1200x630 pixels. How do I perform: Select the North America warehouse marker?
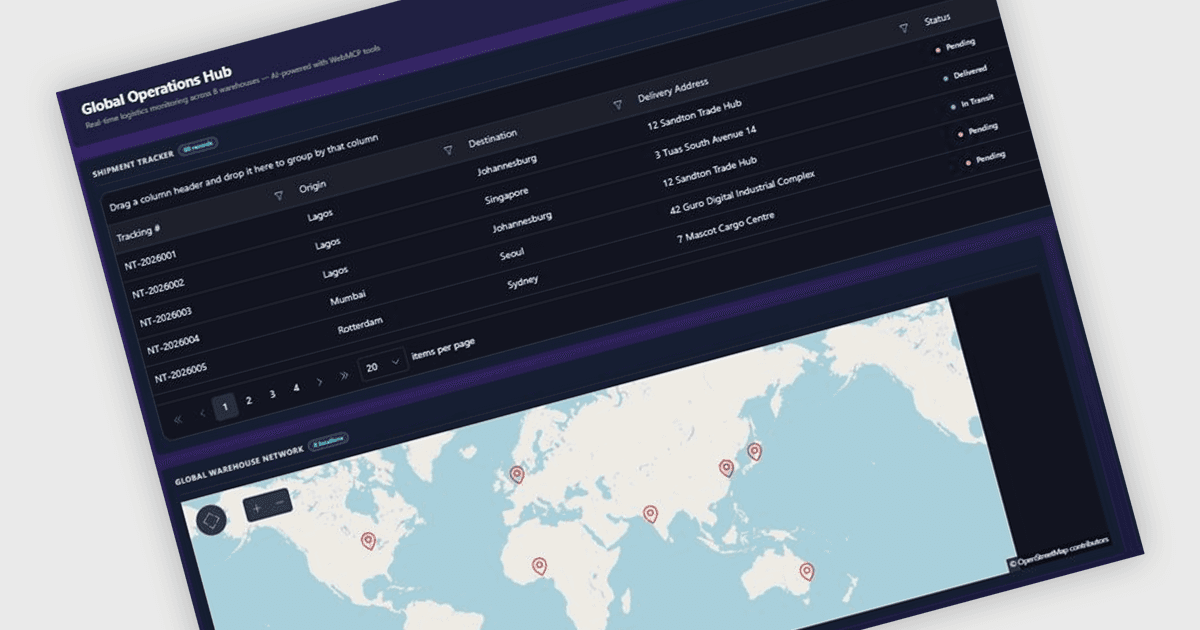(368, 542)
